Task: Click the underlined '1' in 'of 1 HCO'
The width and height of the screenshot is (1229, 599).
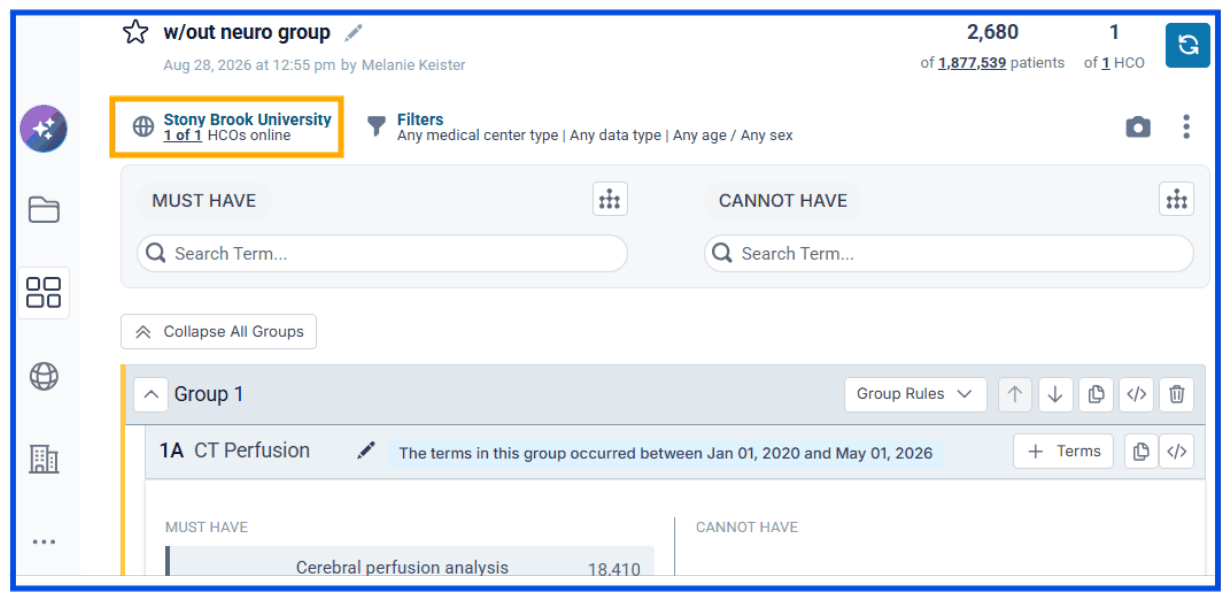Action: pos(1106,63)
